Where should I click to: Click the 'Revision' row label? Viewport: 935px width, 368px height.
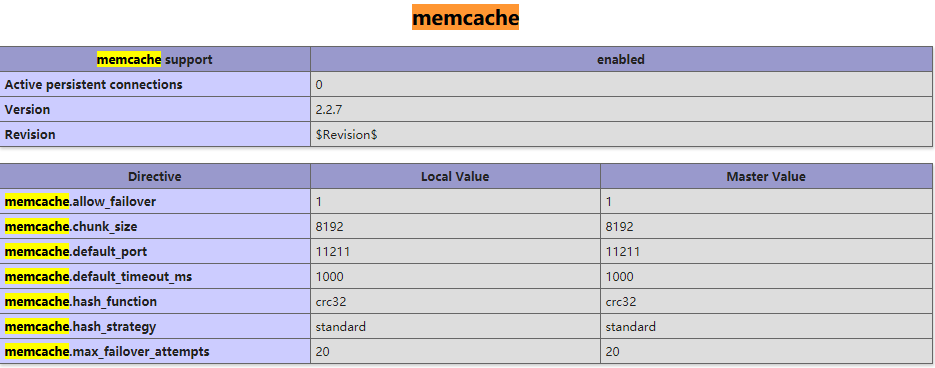click(x=30, y=135)
